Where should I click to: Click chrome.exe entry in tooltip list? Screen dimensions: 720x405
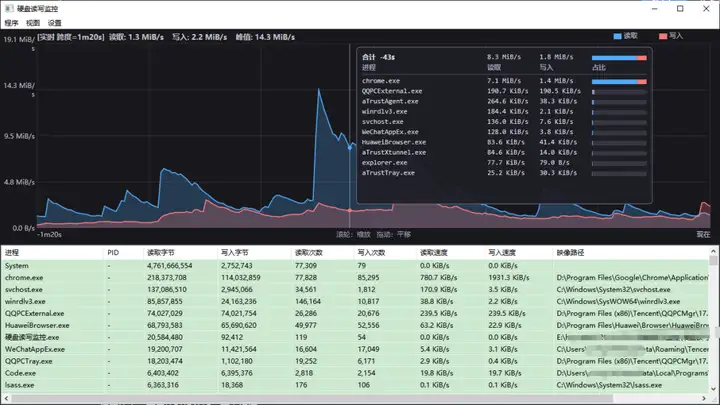[381, 81]
